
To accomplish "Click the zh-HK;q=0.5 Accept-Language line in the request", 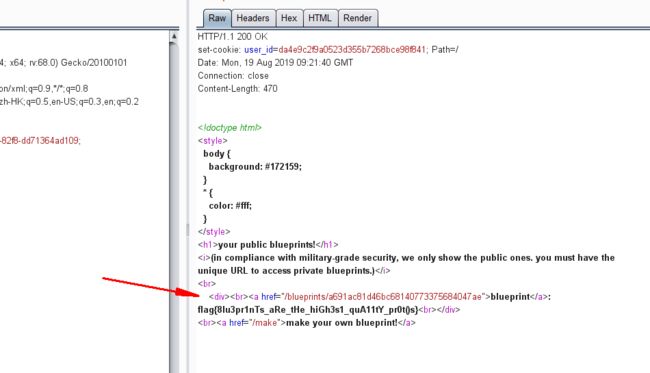I will point(69,102).
